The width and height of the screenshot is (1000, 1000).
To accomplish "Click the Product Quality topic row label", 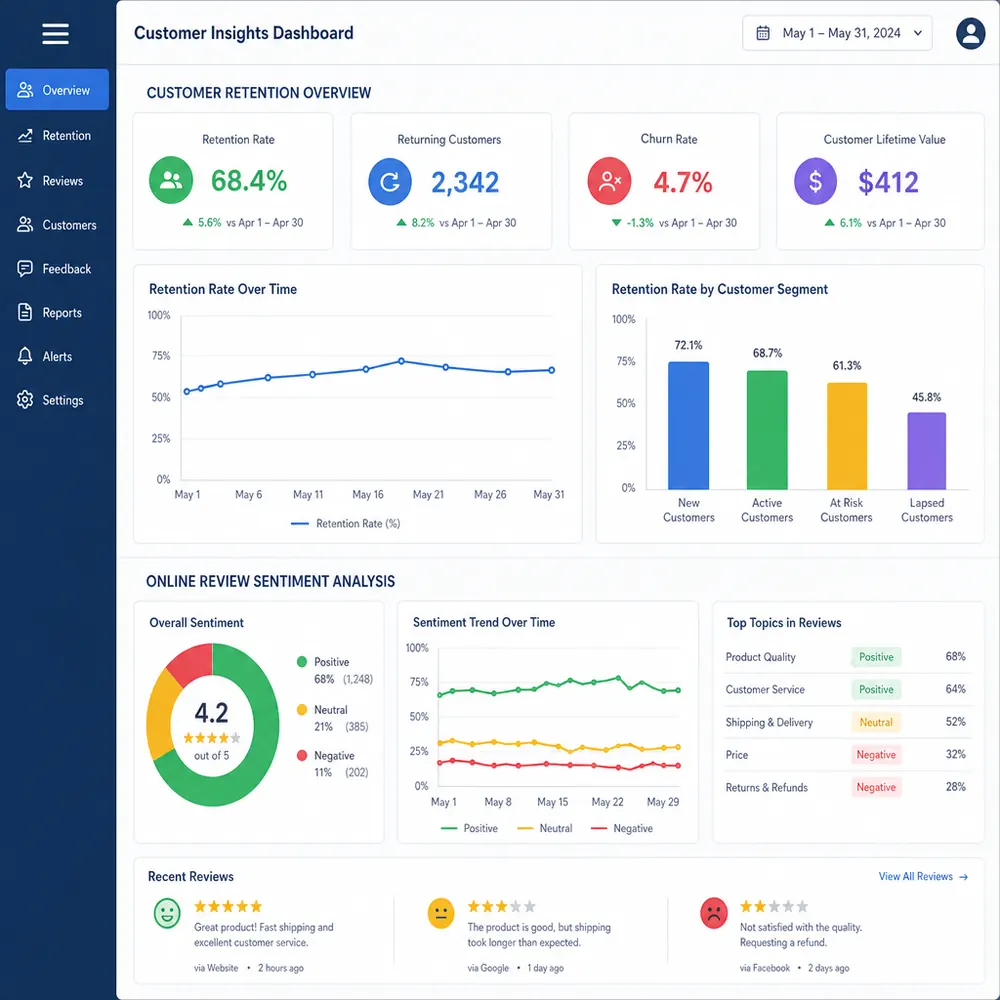I will [760, 657].
